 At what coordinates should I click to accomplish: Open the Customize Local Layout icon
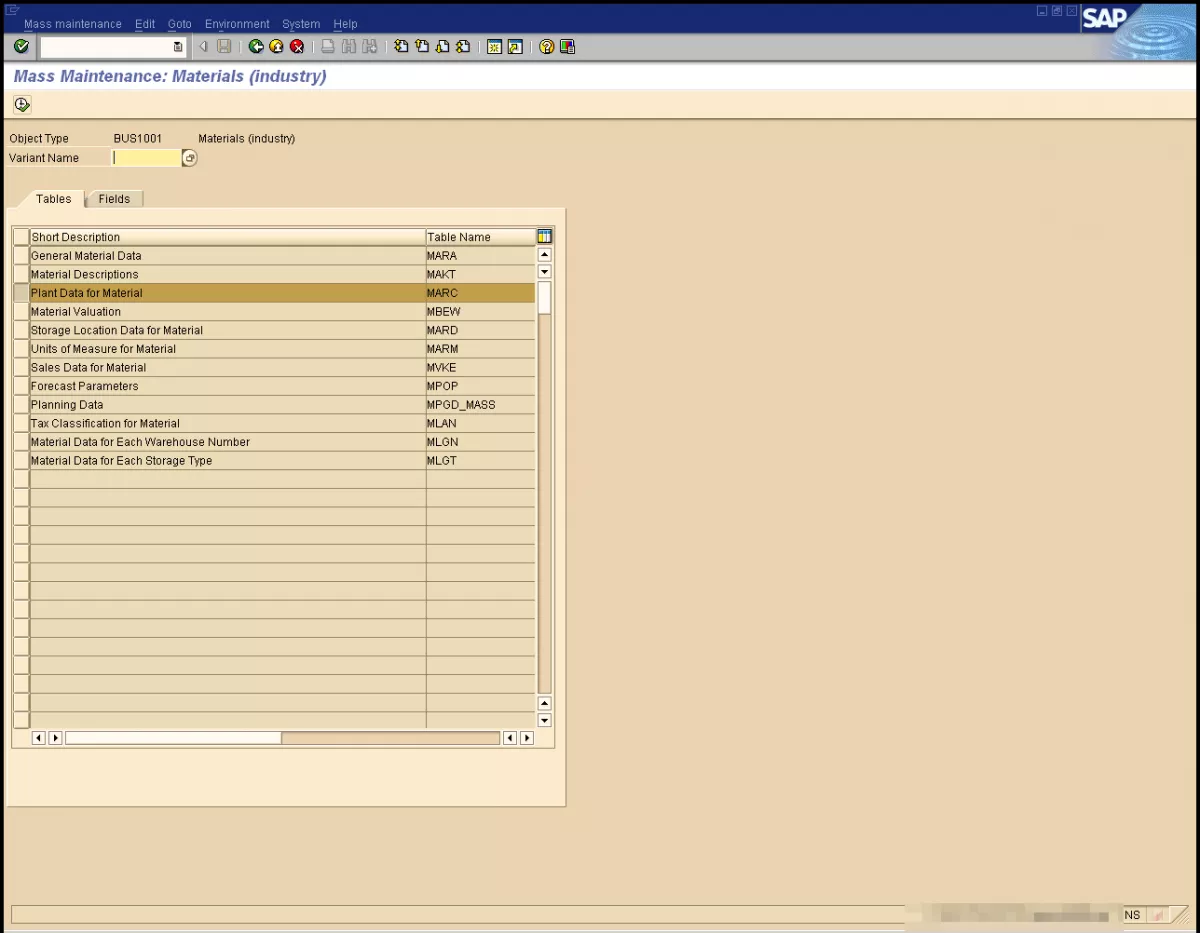coord(567,47)
